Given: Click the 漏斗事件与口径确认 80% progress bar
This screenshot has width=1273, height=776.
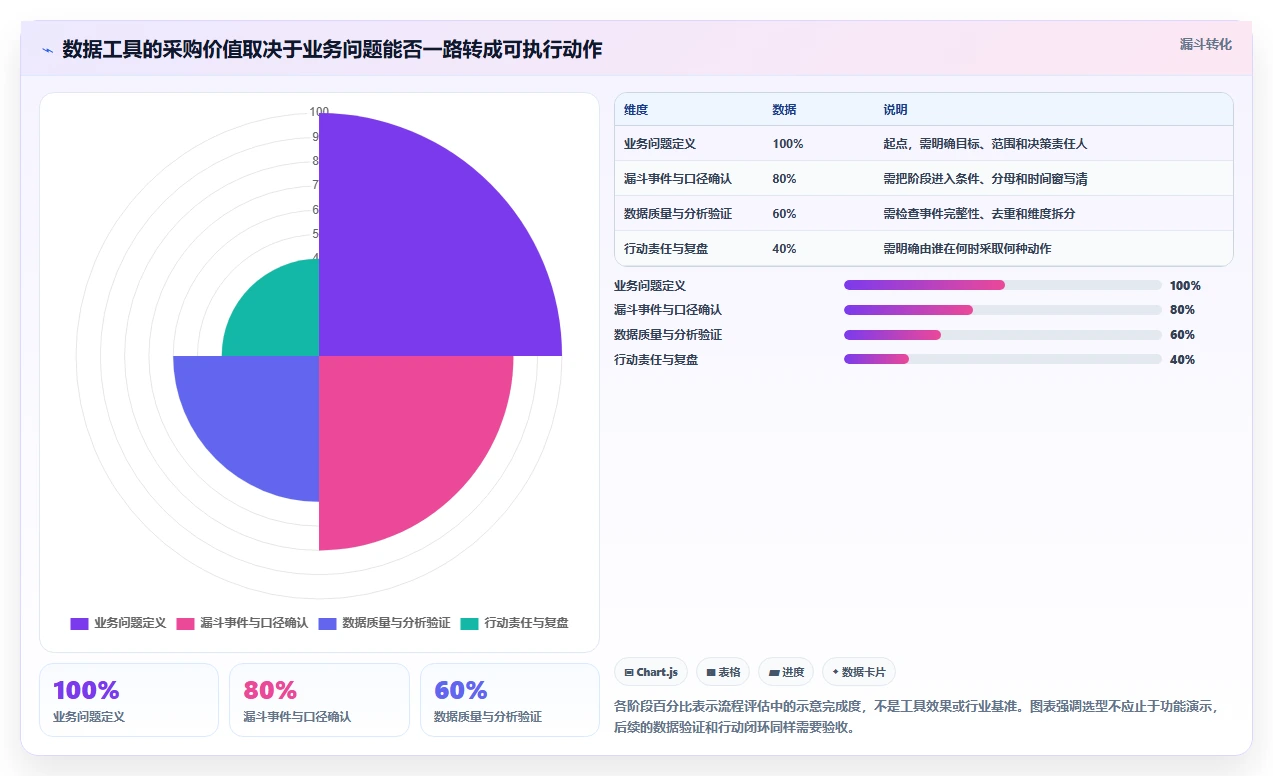Looking at the screenshot, I should 1003,310.
